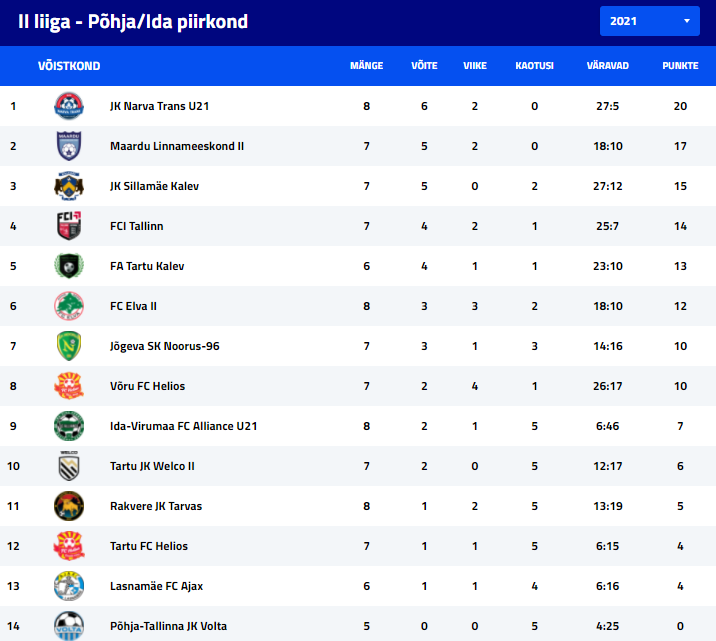Click the Tartu FC Helios team name
This screenshot has width=716, height=641.
[149, 546]
